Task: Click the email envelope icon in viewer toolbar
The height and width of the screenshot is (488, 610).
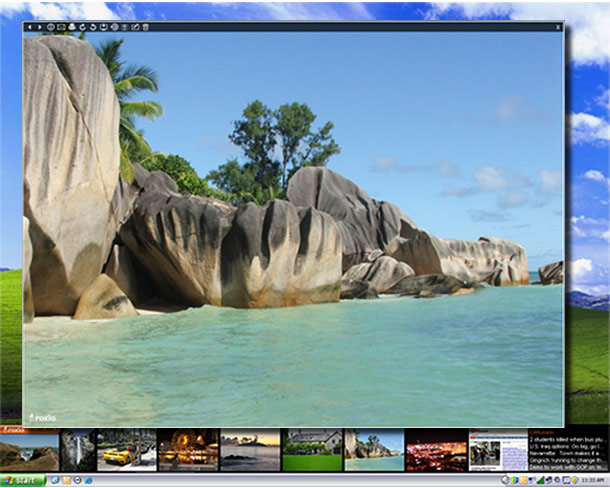Action: [61, 27]
